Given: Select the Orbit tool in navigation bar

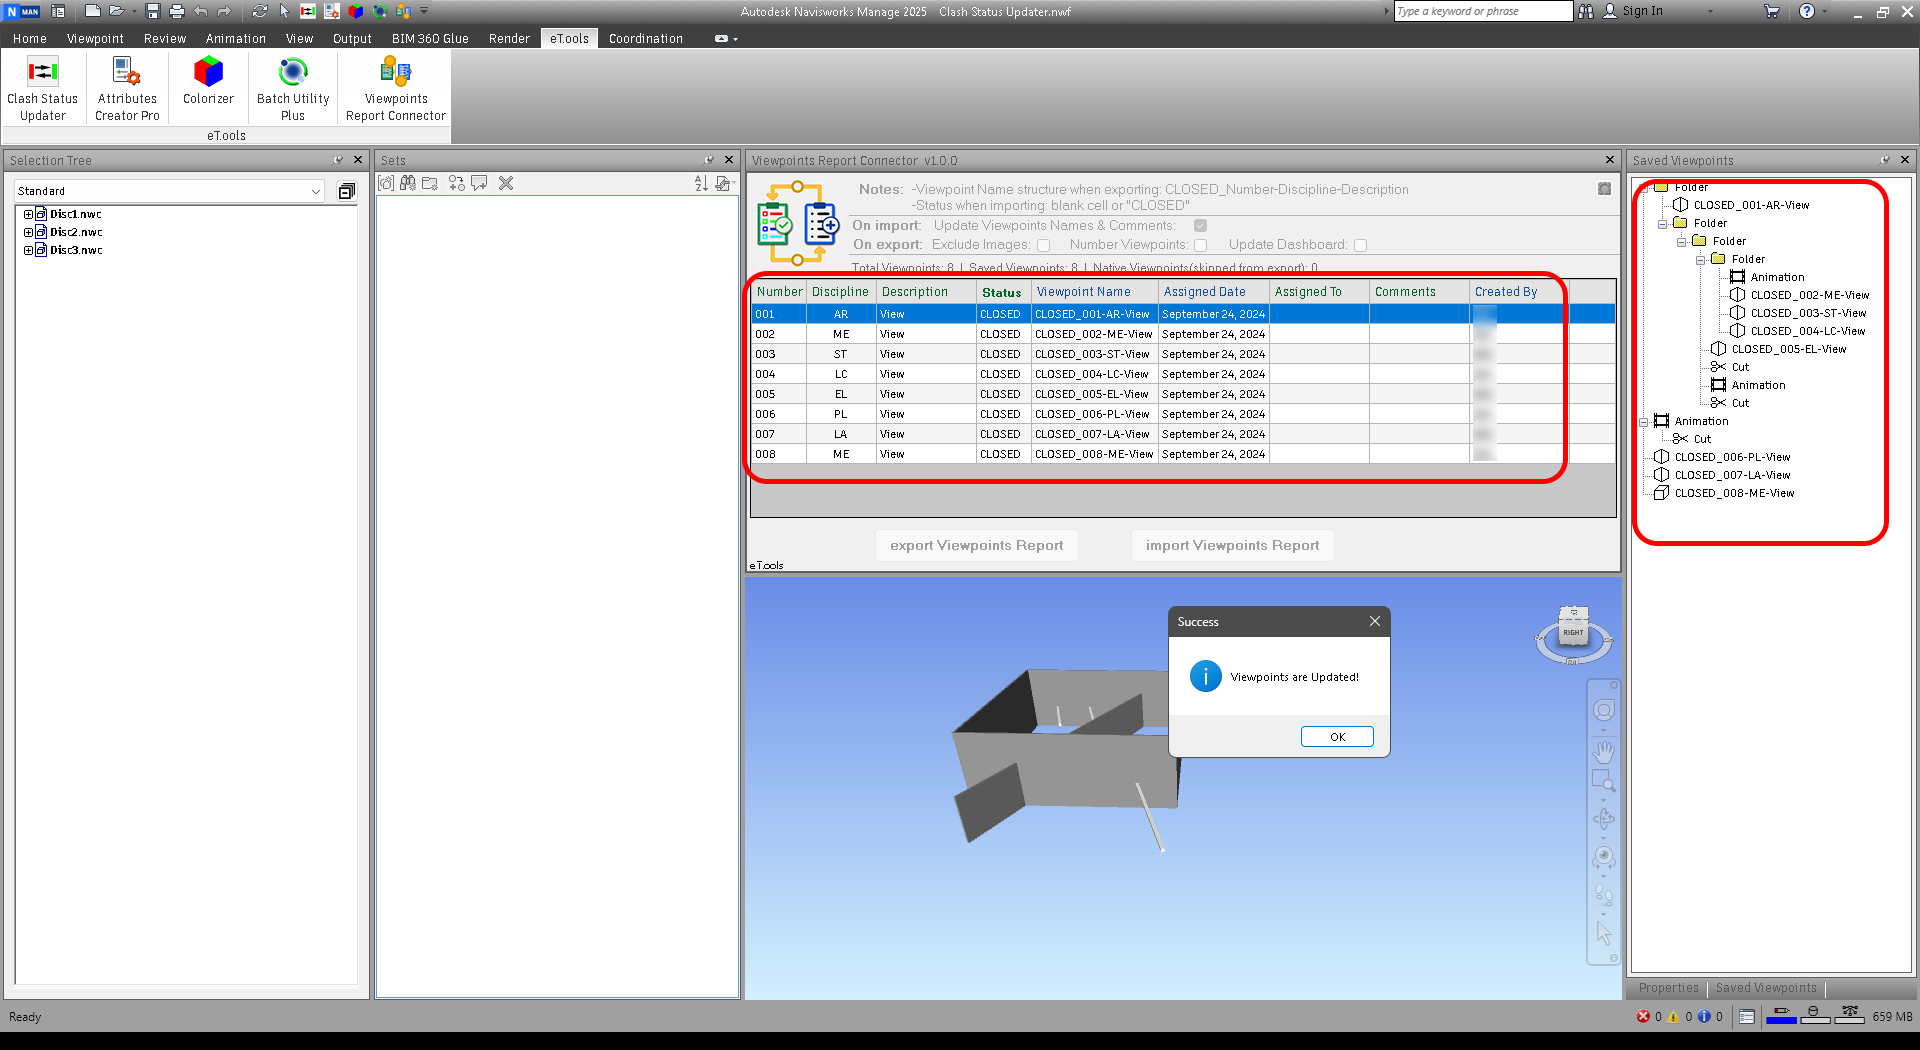Looking at the screenshot, I should point(1604,819).
